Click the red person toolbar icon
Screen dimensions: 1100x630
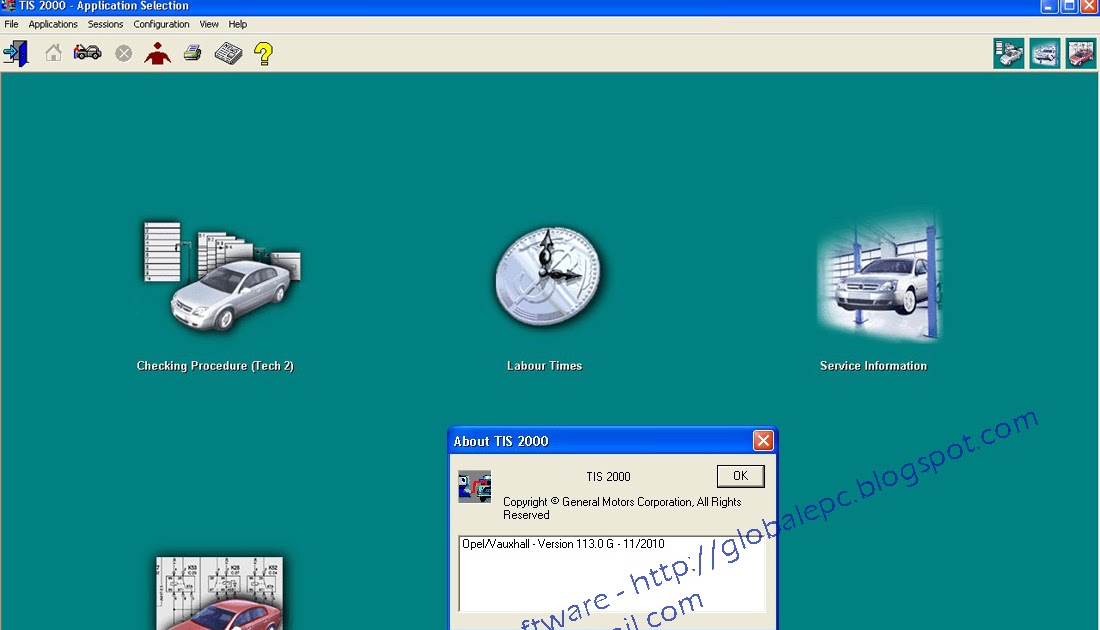157,53
